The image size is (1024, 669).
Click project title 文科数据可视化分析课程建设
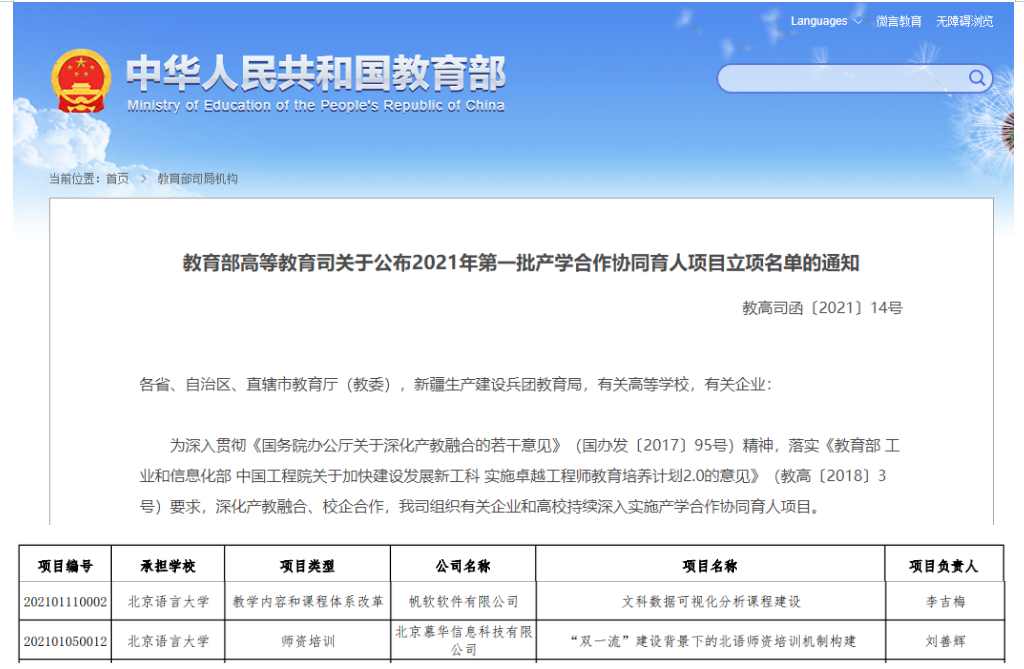pos(713,601)
